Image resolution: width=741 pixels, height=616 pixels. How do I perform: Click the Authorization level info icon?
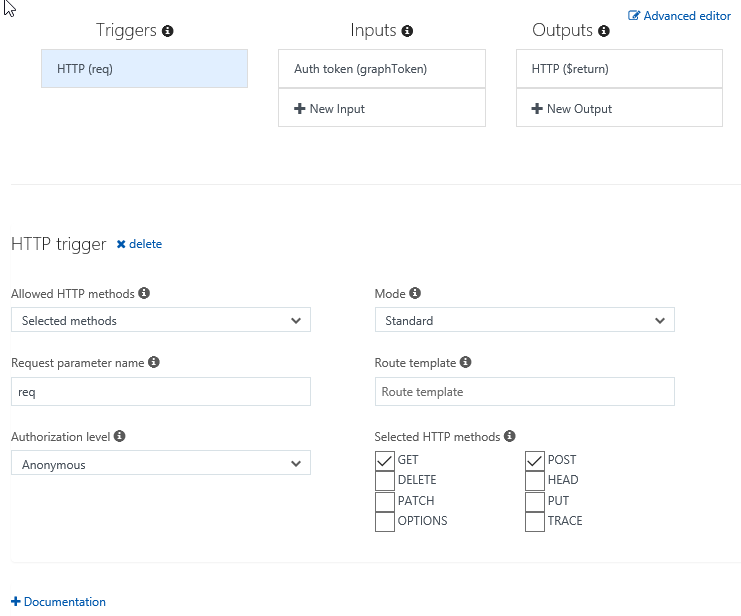[120, 437]
